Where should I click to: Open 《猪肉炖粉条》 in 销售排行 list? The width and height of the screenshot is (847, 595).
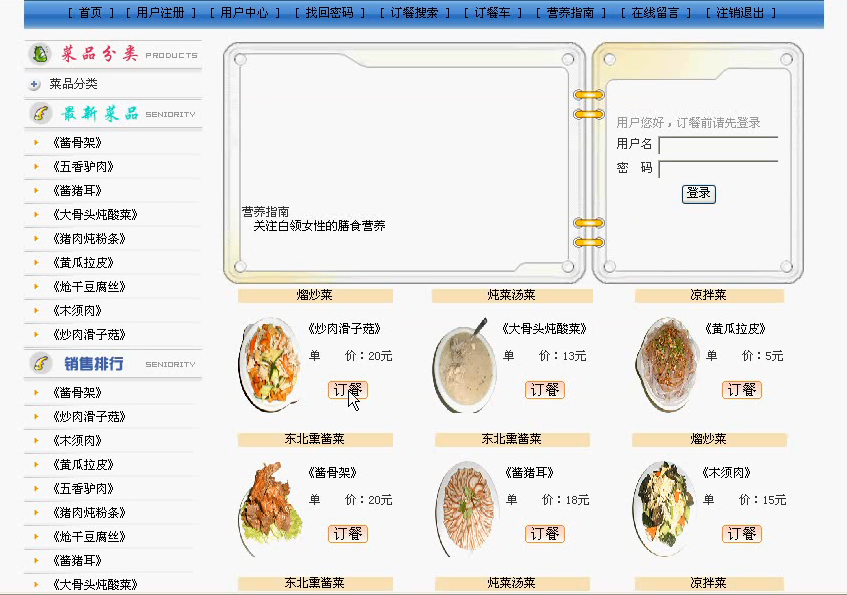(x=89, y=512)
